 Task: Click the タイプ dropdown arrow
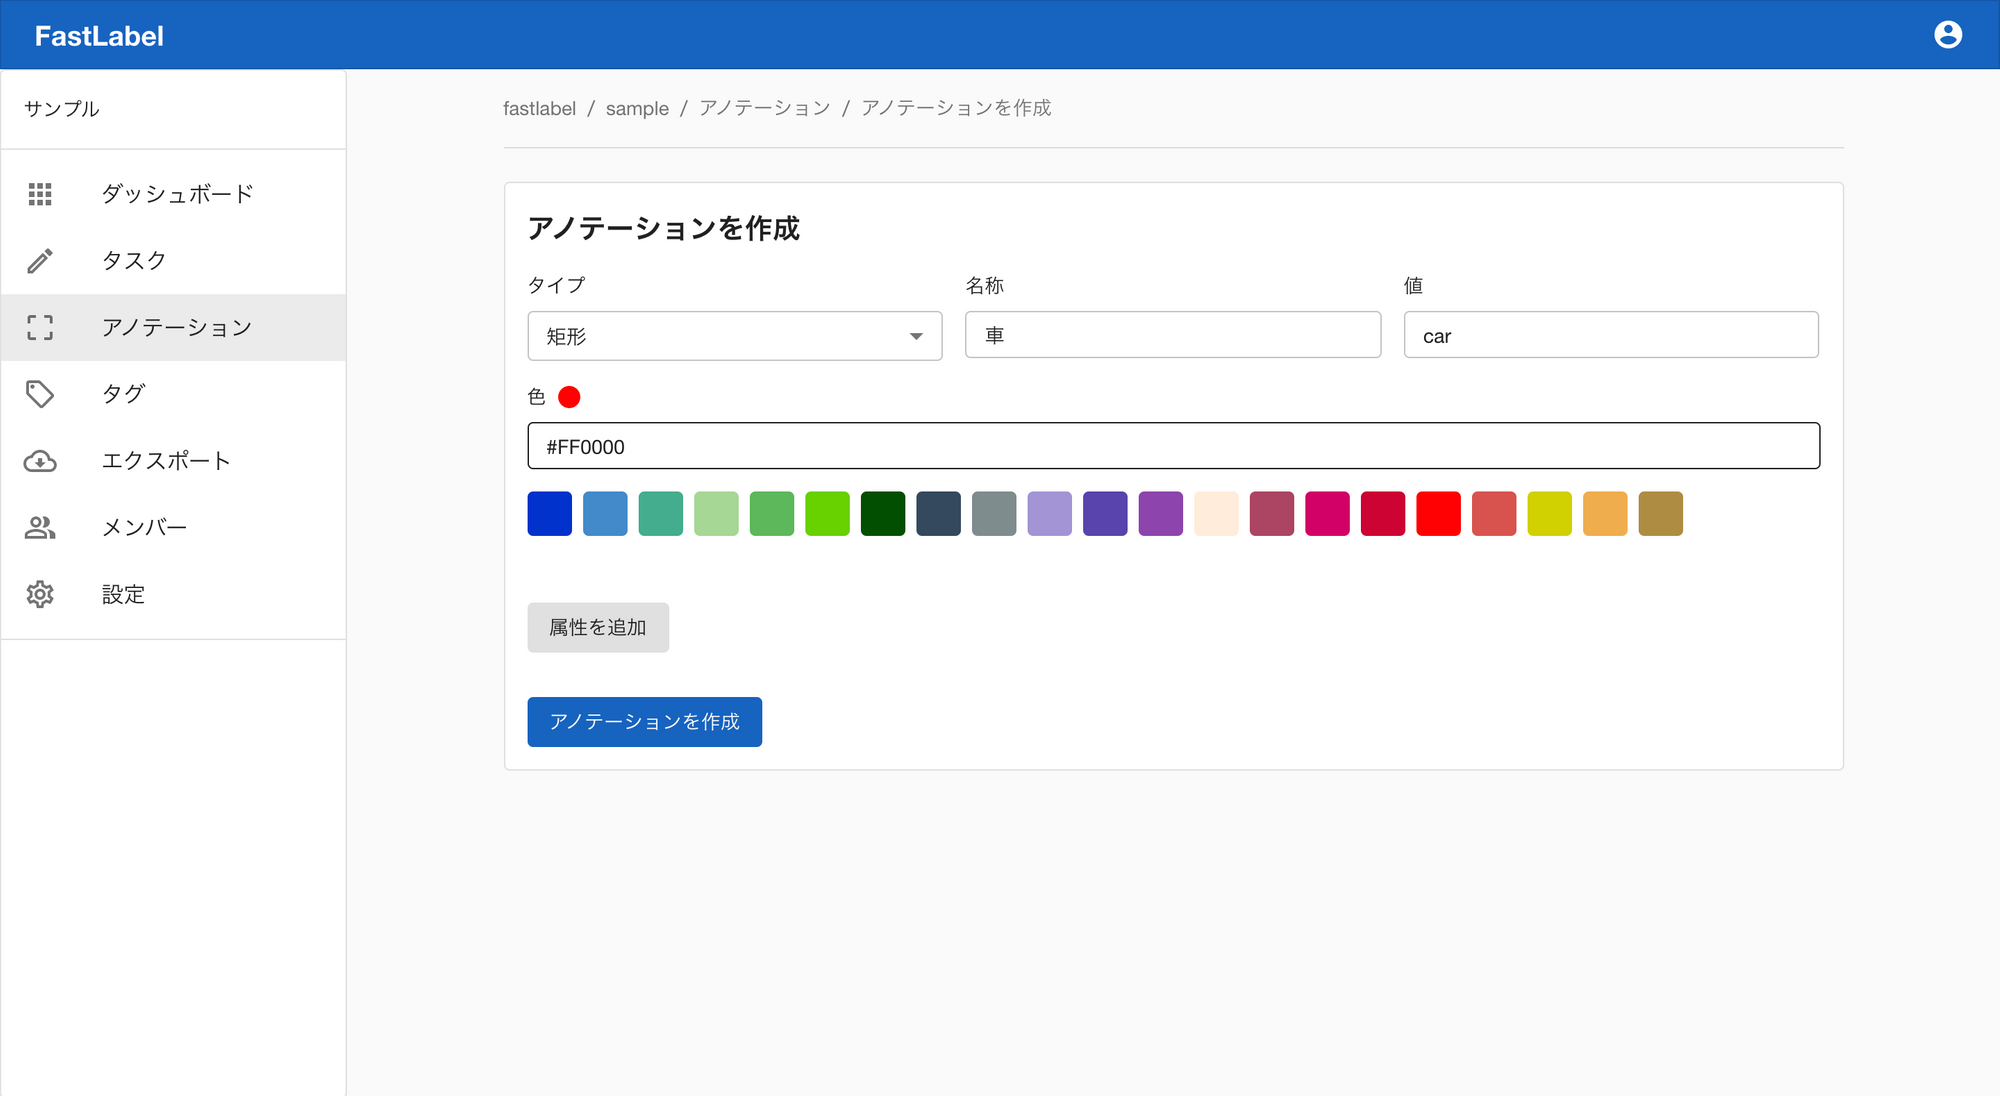coord(916,336)
